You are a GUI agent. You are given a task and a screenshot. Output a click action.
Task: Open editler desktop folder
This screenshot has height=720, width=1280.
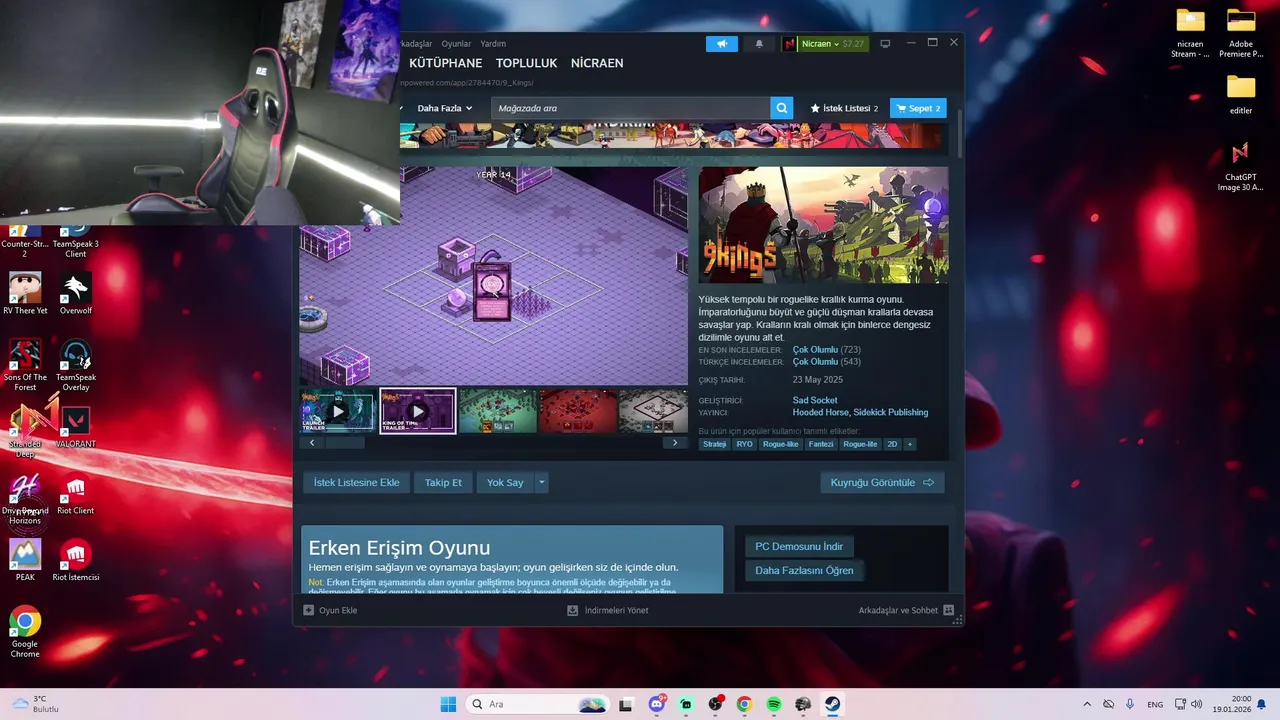1241,95
